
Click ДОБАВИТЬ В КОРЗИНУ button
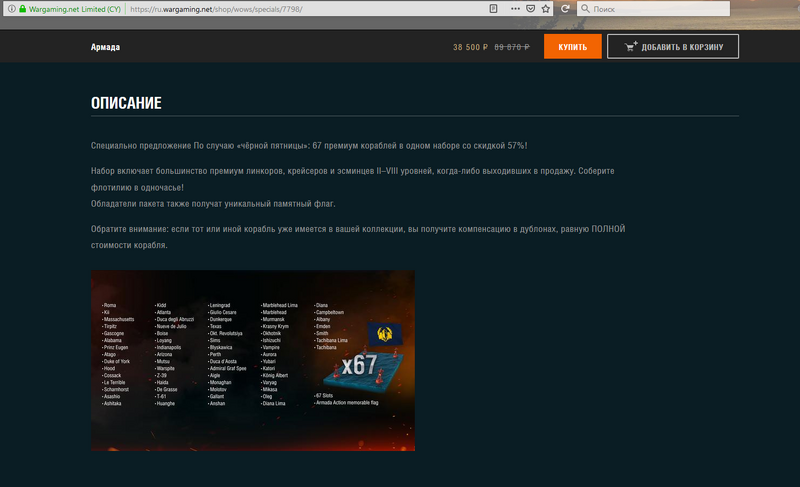tap(673, 46)
